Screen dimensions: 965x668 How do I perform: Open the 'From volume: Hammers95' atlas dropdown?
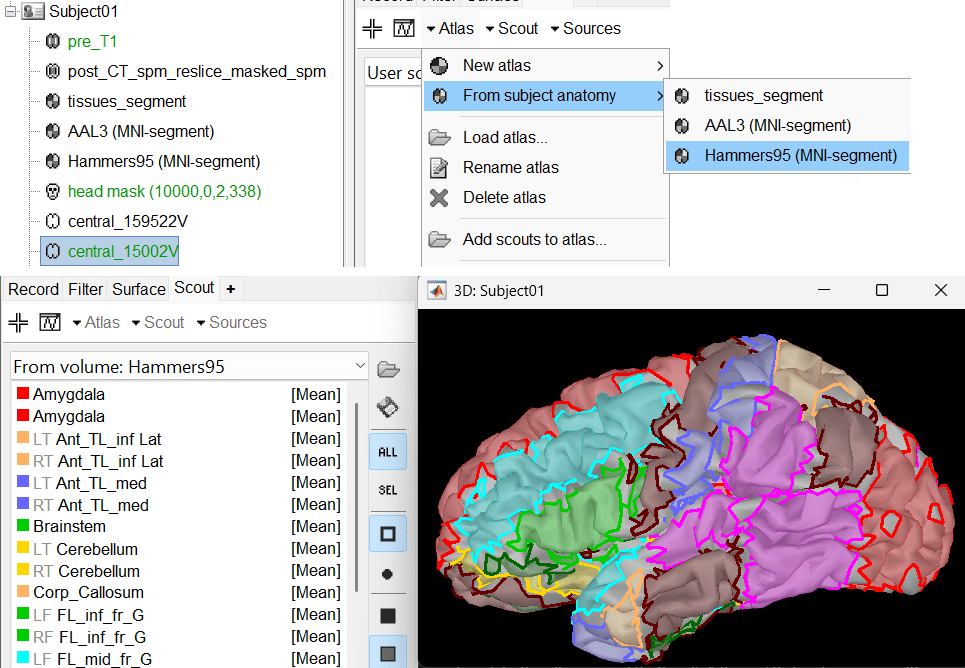[190, 367]
